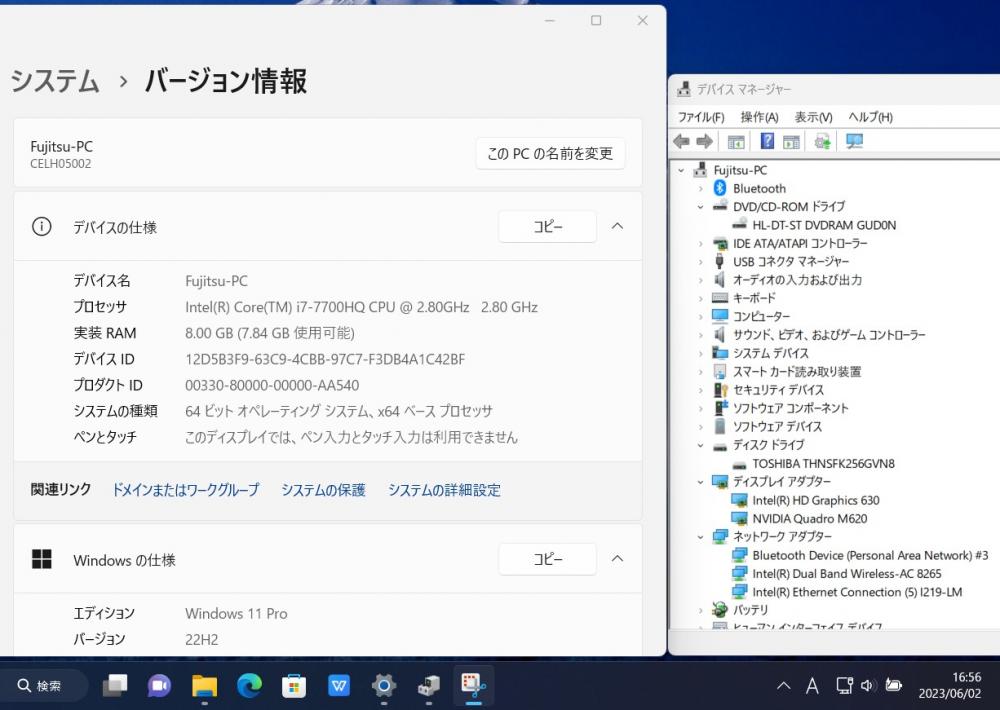This screenshot has height=710, width=1000.
Task: Click the action pane icon beside Help
Action: click(x=791, y=142)
